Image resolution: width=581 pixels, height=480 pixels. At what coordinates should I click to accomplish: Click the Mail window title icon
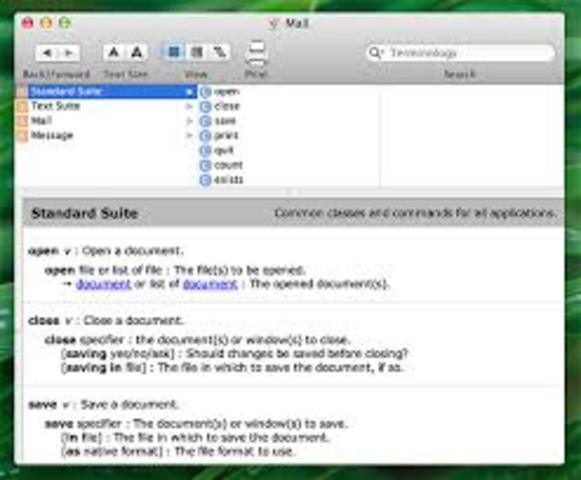(x=274, y=24)
